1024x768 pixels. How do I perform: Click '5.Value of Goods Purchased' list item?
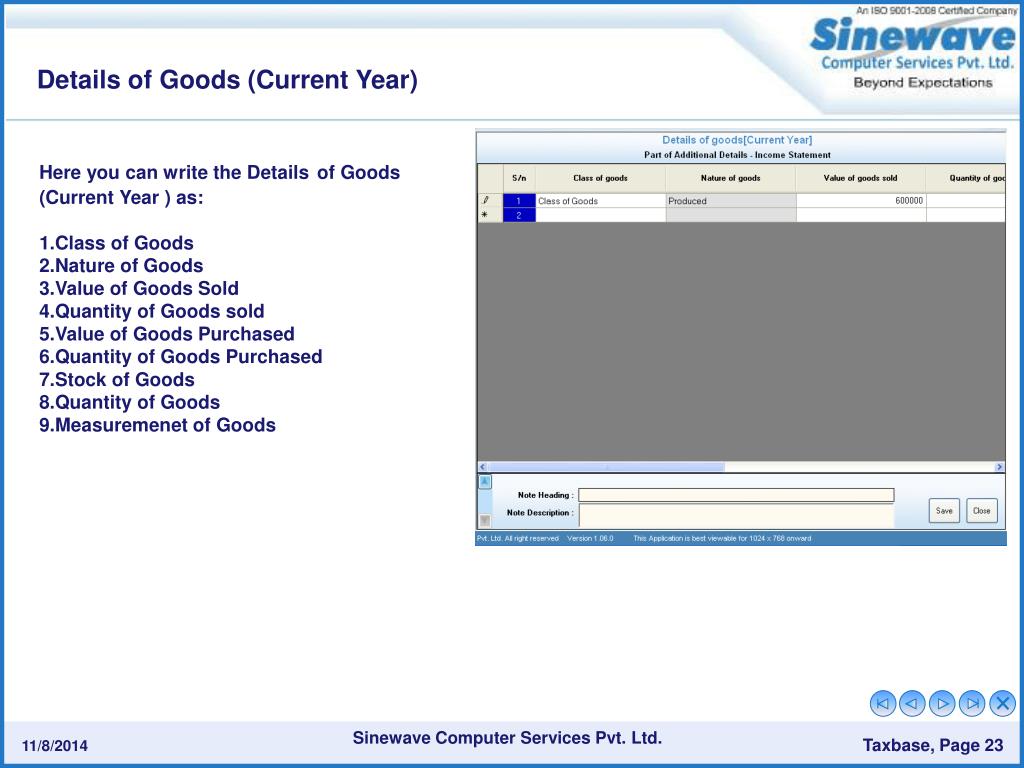[x=167, y=334]
